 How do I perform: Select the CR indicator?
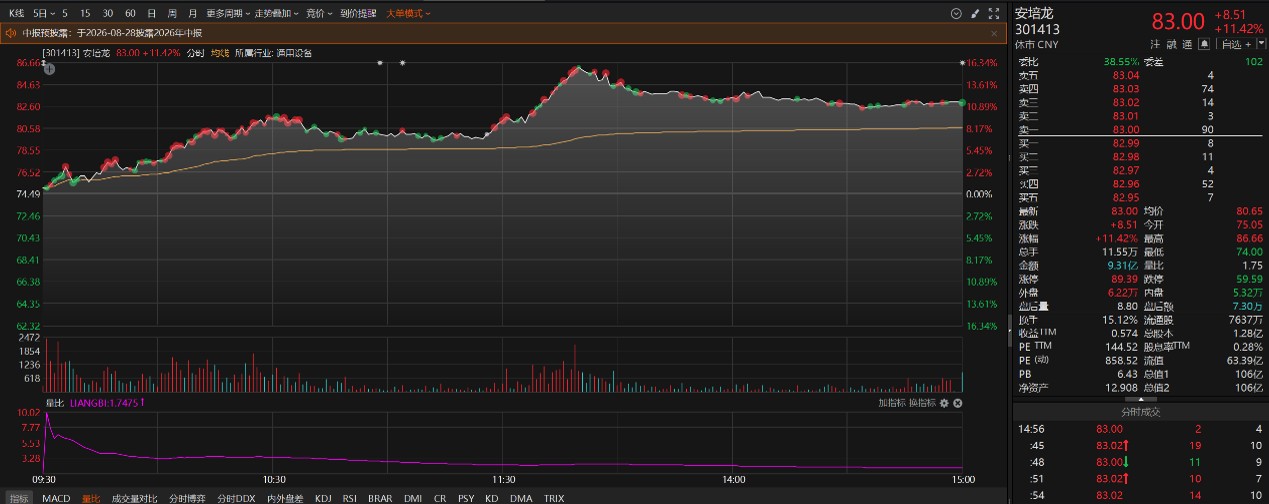tap(440, 497)
